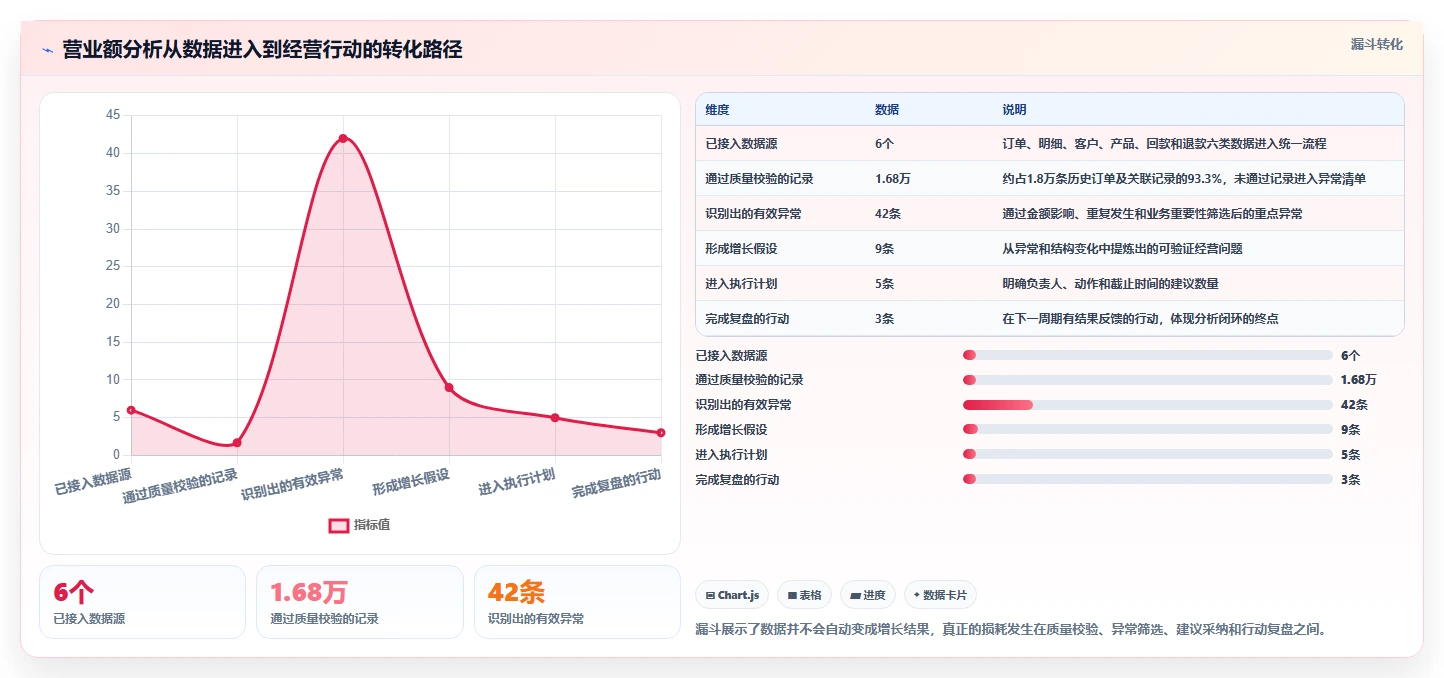Click the 5条 value in the table
The image size is (1444, 678).
coord(884,284)
